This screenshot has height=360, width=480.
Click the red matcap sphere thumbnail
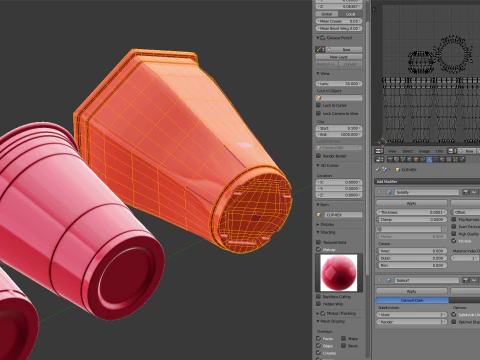pos(339,272)
